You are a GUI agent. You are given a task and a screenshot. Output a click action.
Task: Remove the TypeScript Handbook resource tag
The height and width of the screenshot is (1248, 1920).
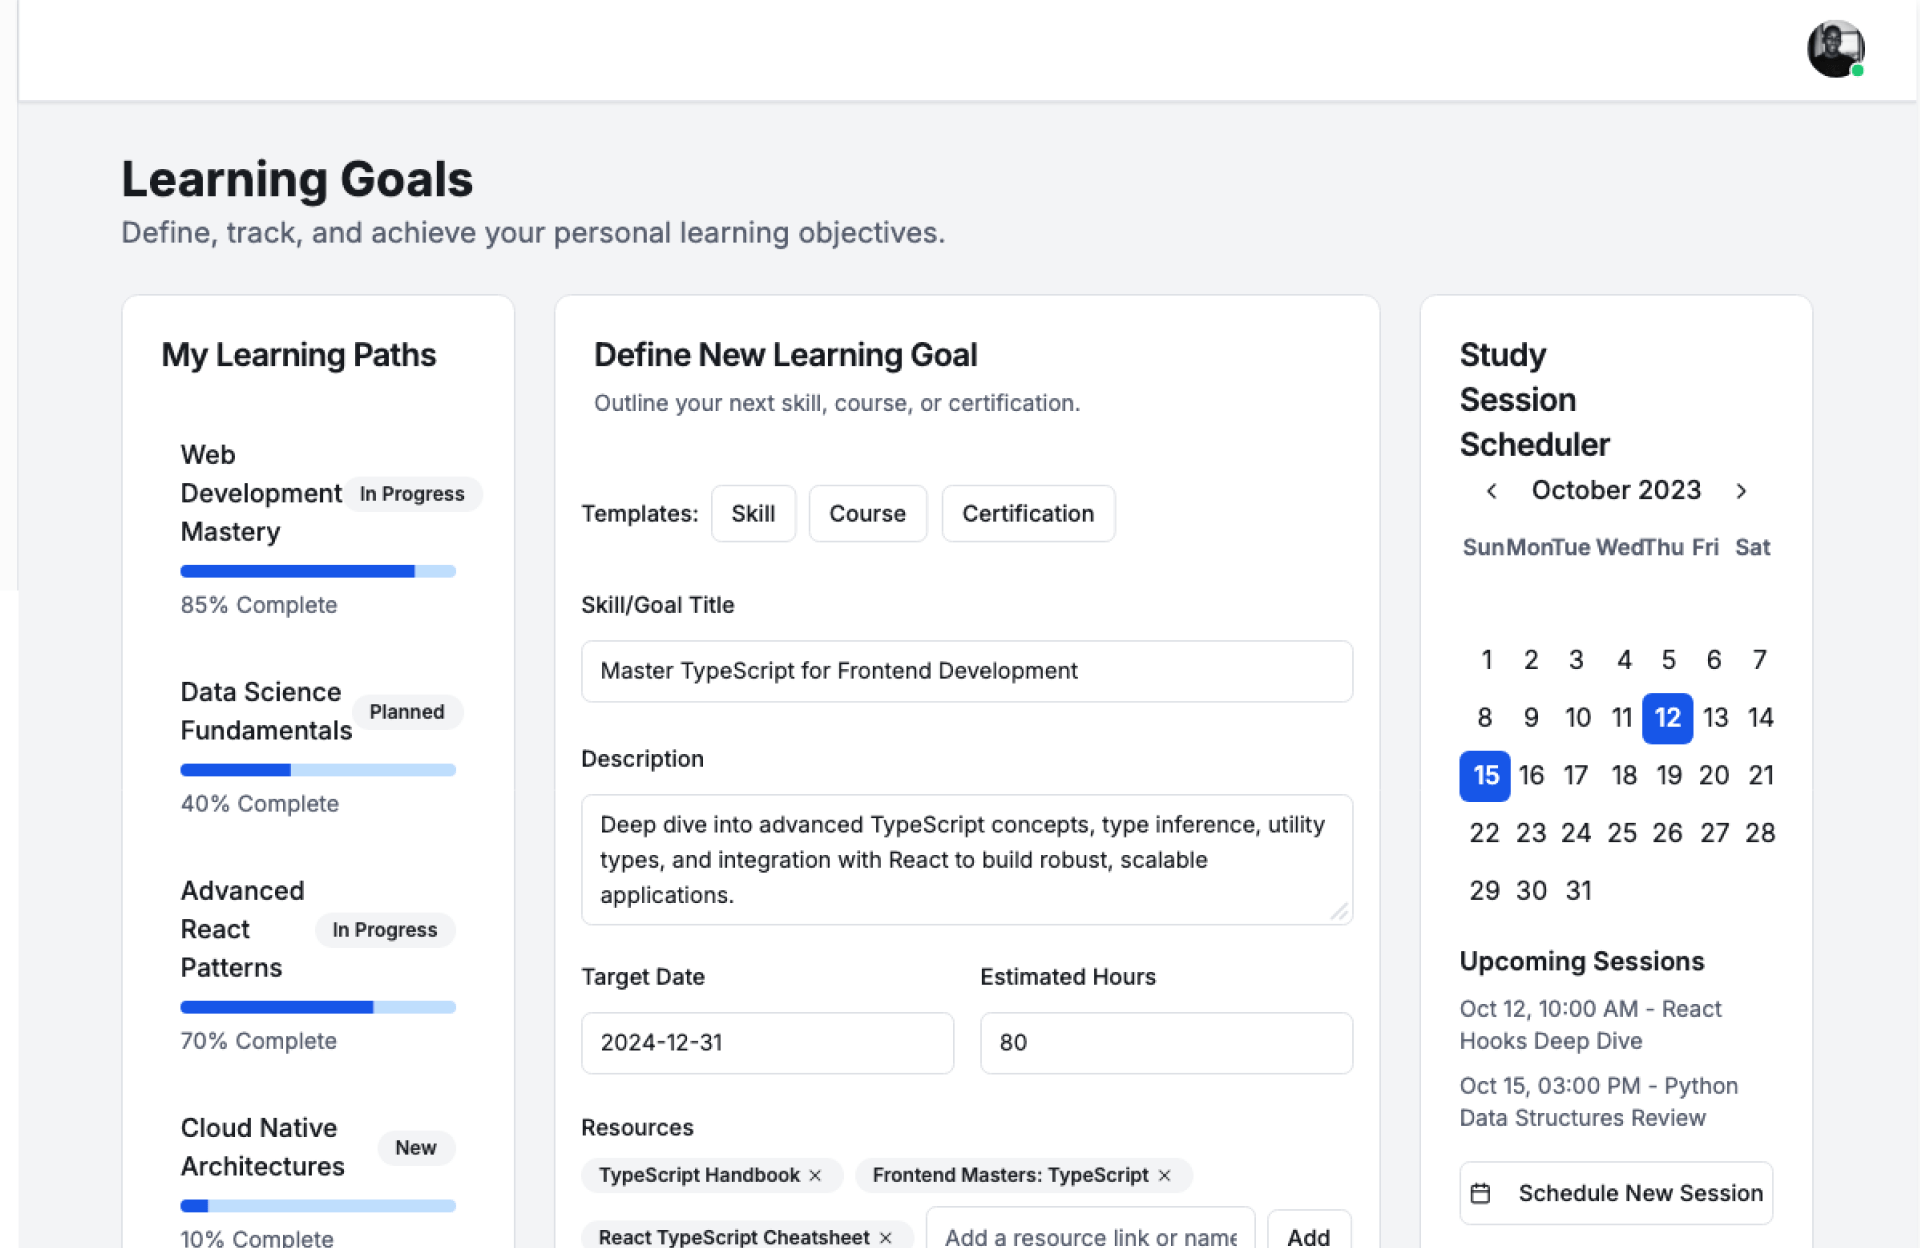point(815,1176)
